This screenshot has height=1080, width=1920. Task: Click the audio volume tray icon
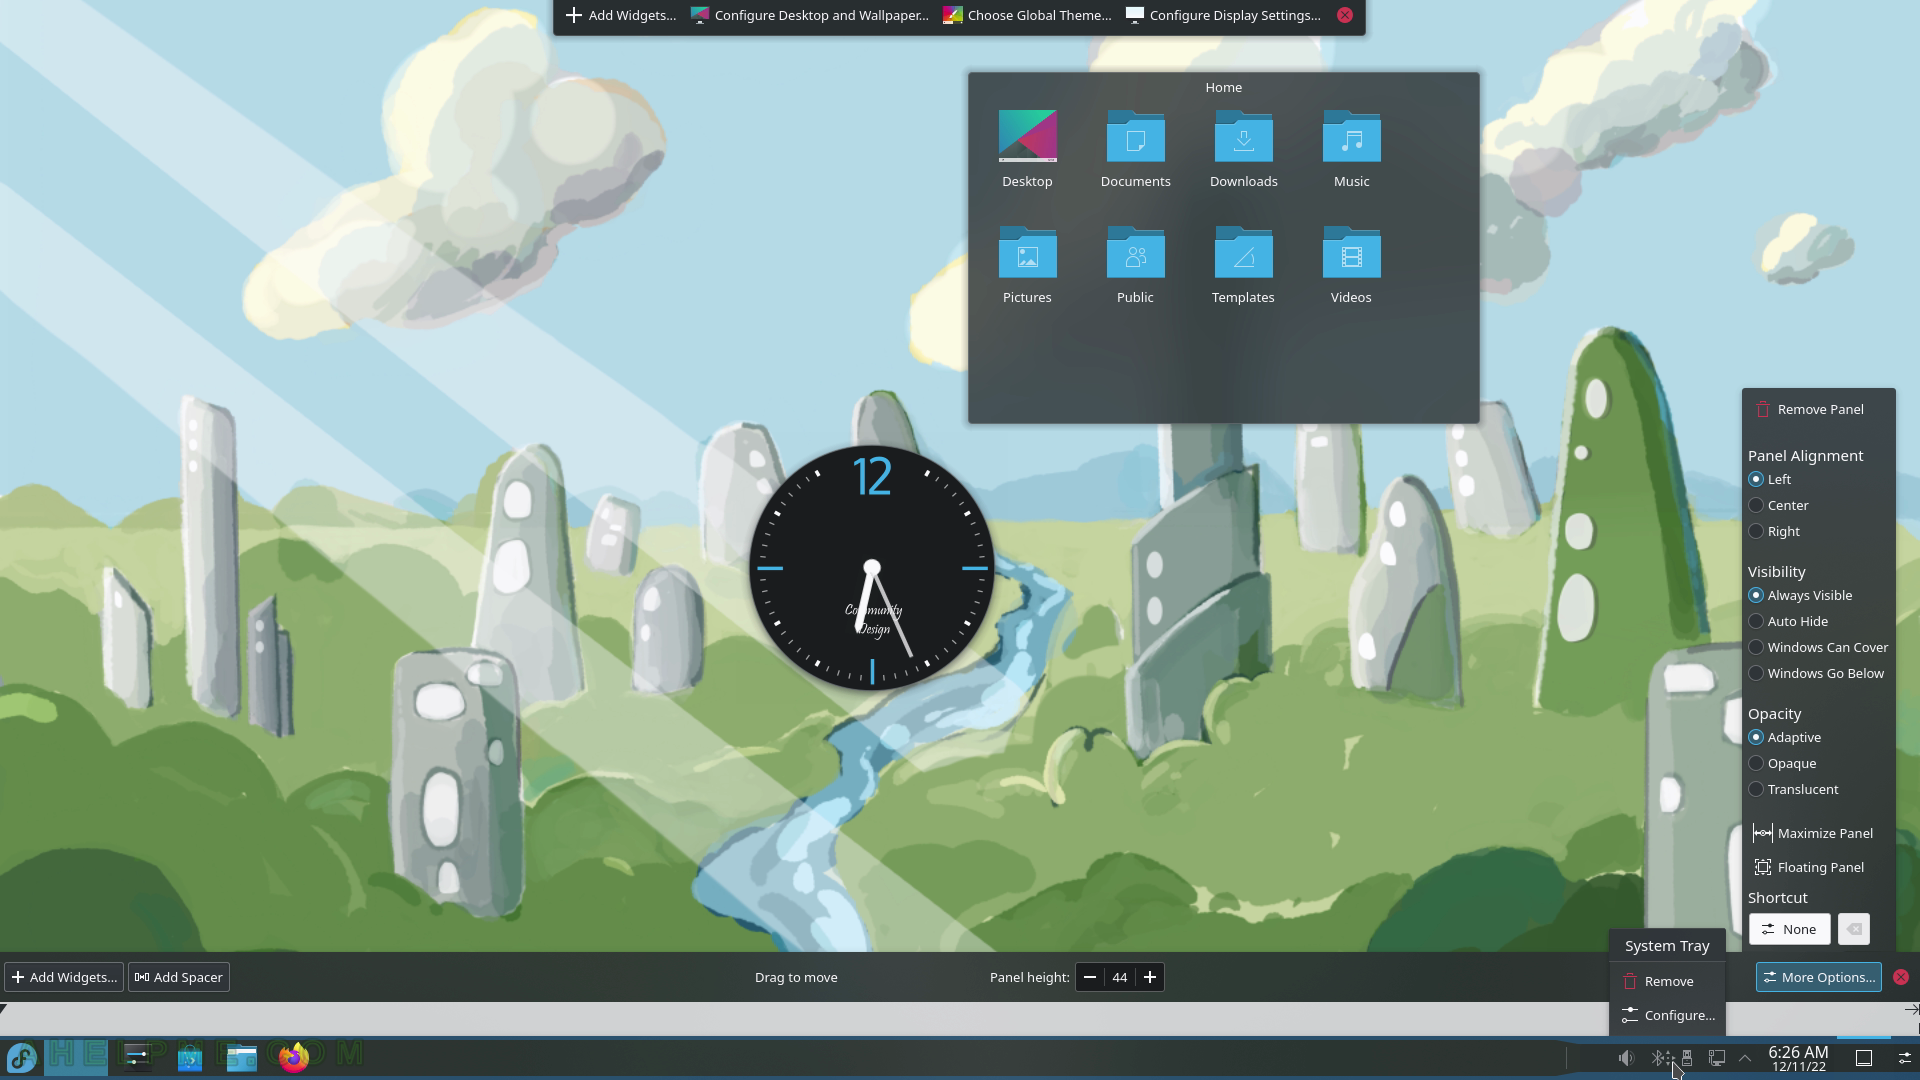(x=1627, y=1058)
